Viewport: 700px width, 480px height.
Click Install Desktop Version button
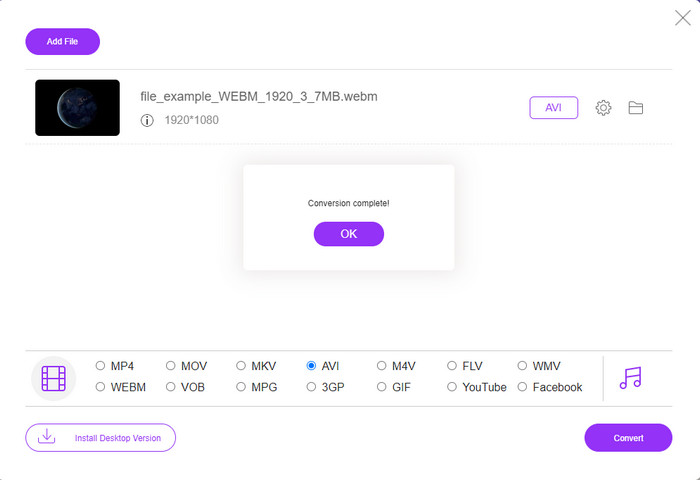click(100, 438)
